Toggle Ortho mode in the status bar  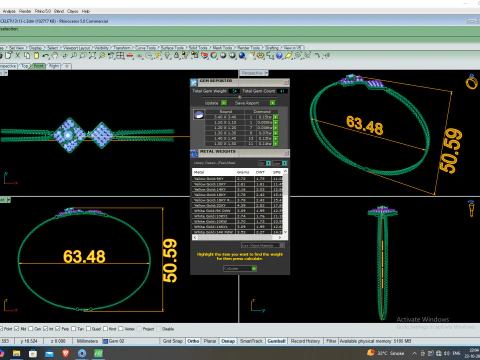point(193,341)
